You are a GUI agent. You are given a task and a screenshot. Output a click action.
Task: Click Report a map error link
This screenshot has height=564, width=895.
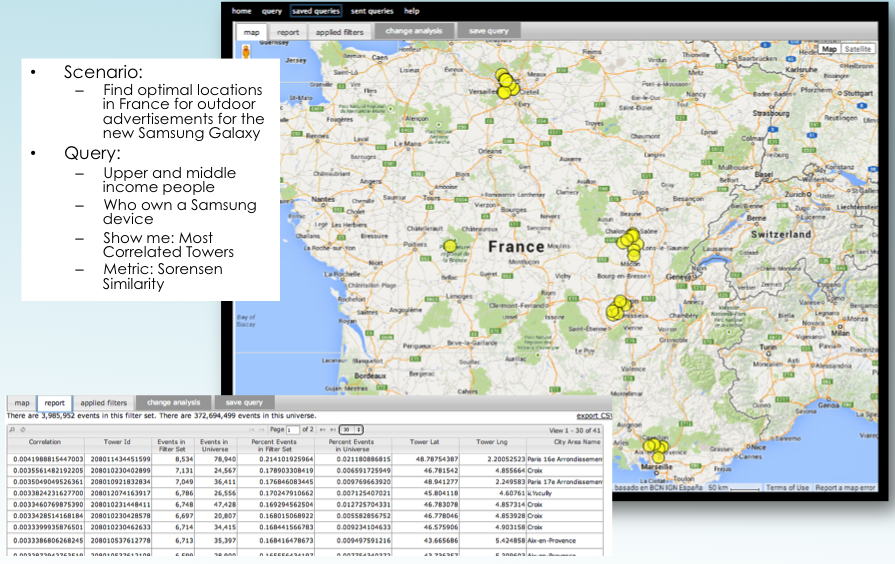(845, 488)
